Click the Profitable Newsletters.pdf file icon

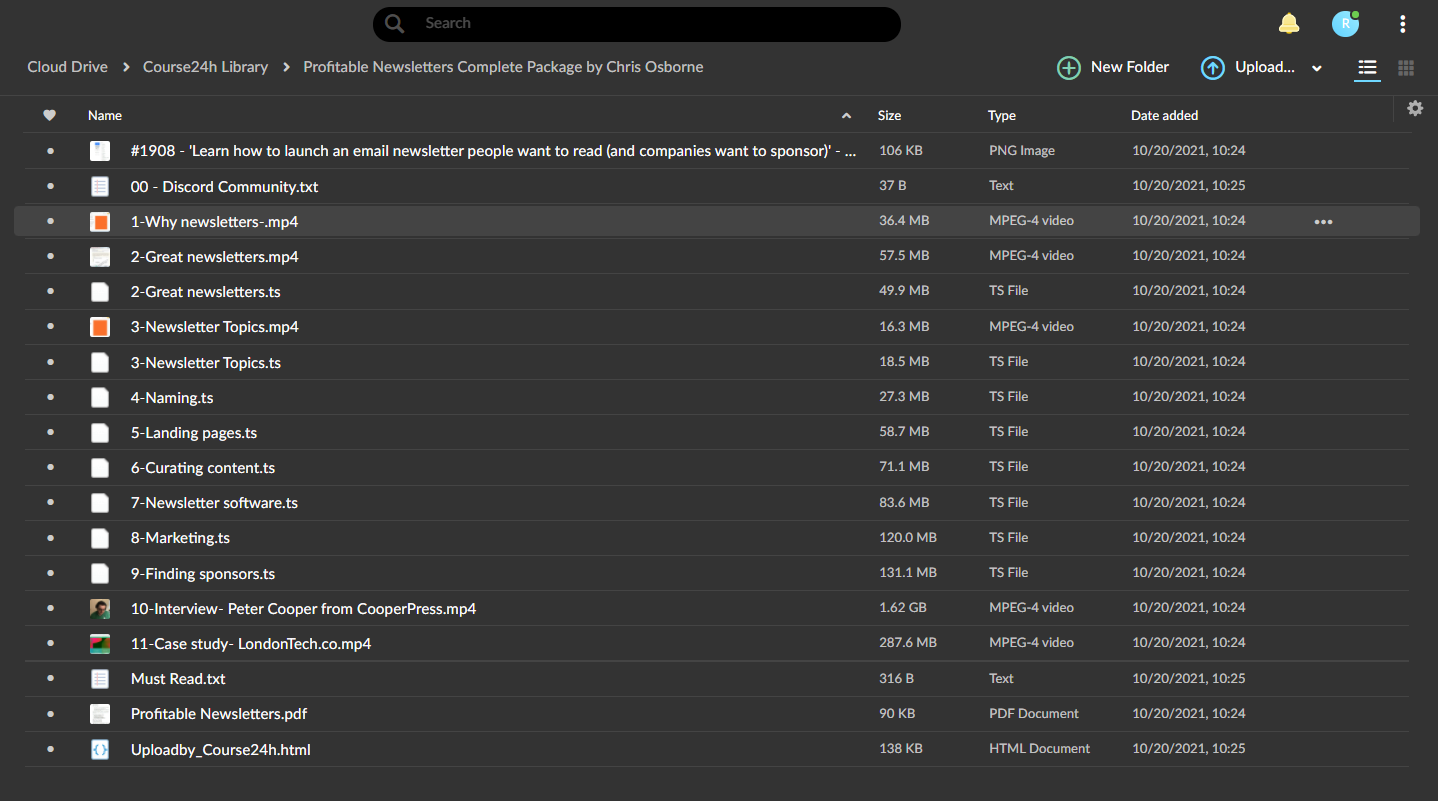(x=100, y=714)
